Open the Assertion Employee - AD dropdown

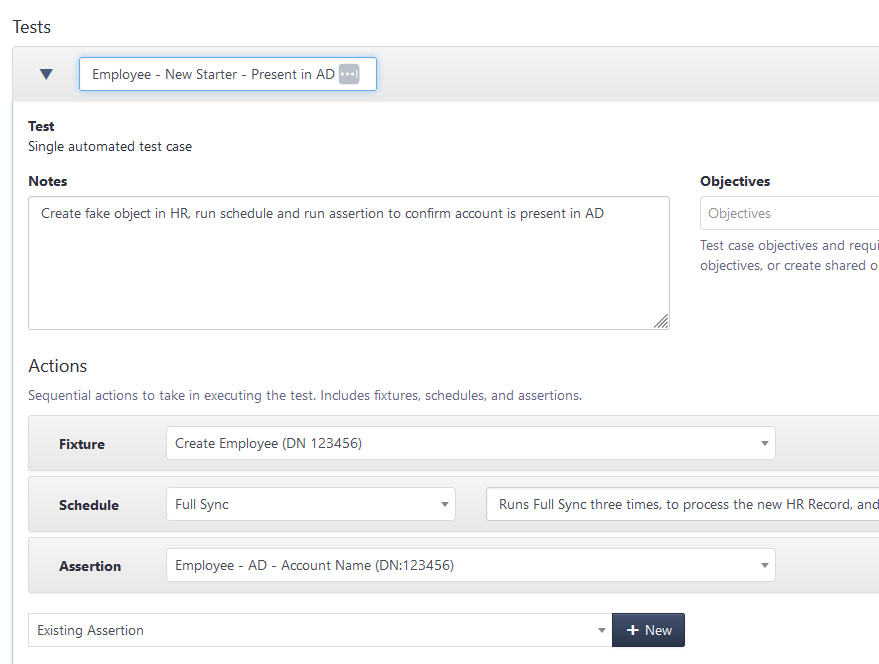point(471,565)
